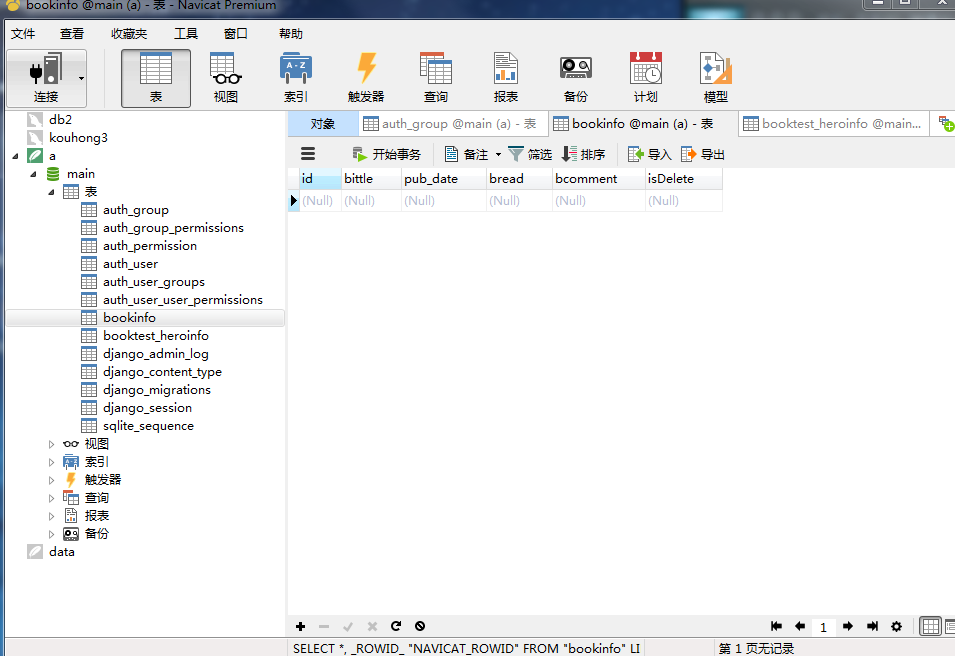Open the 备注 dropdown arrow
Viewport: 955px width, 656px height.
coord(498,155)
